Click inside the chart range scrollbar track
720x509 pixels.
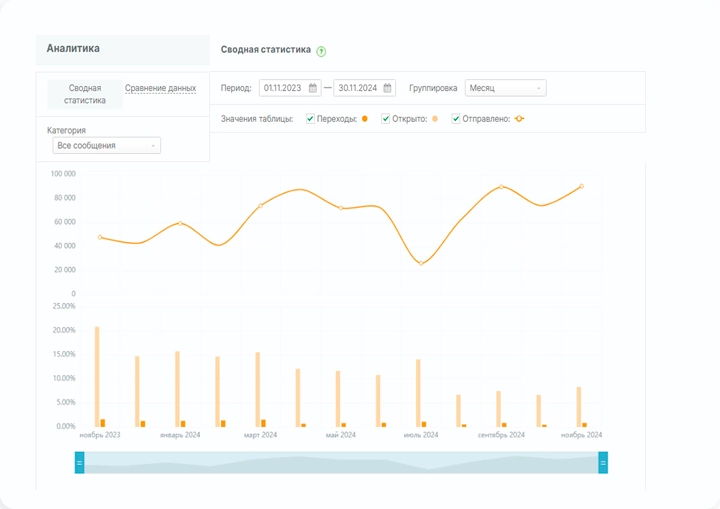(x=340, y=462)
